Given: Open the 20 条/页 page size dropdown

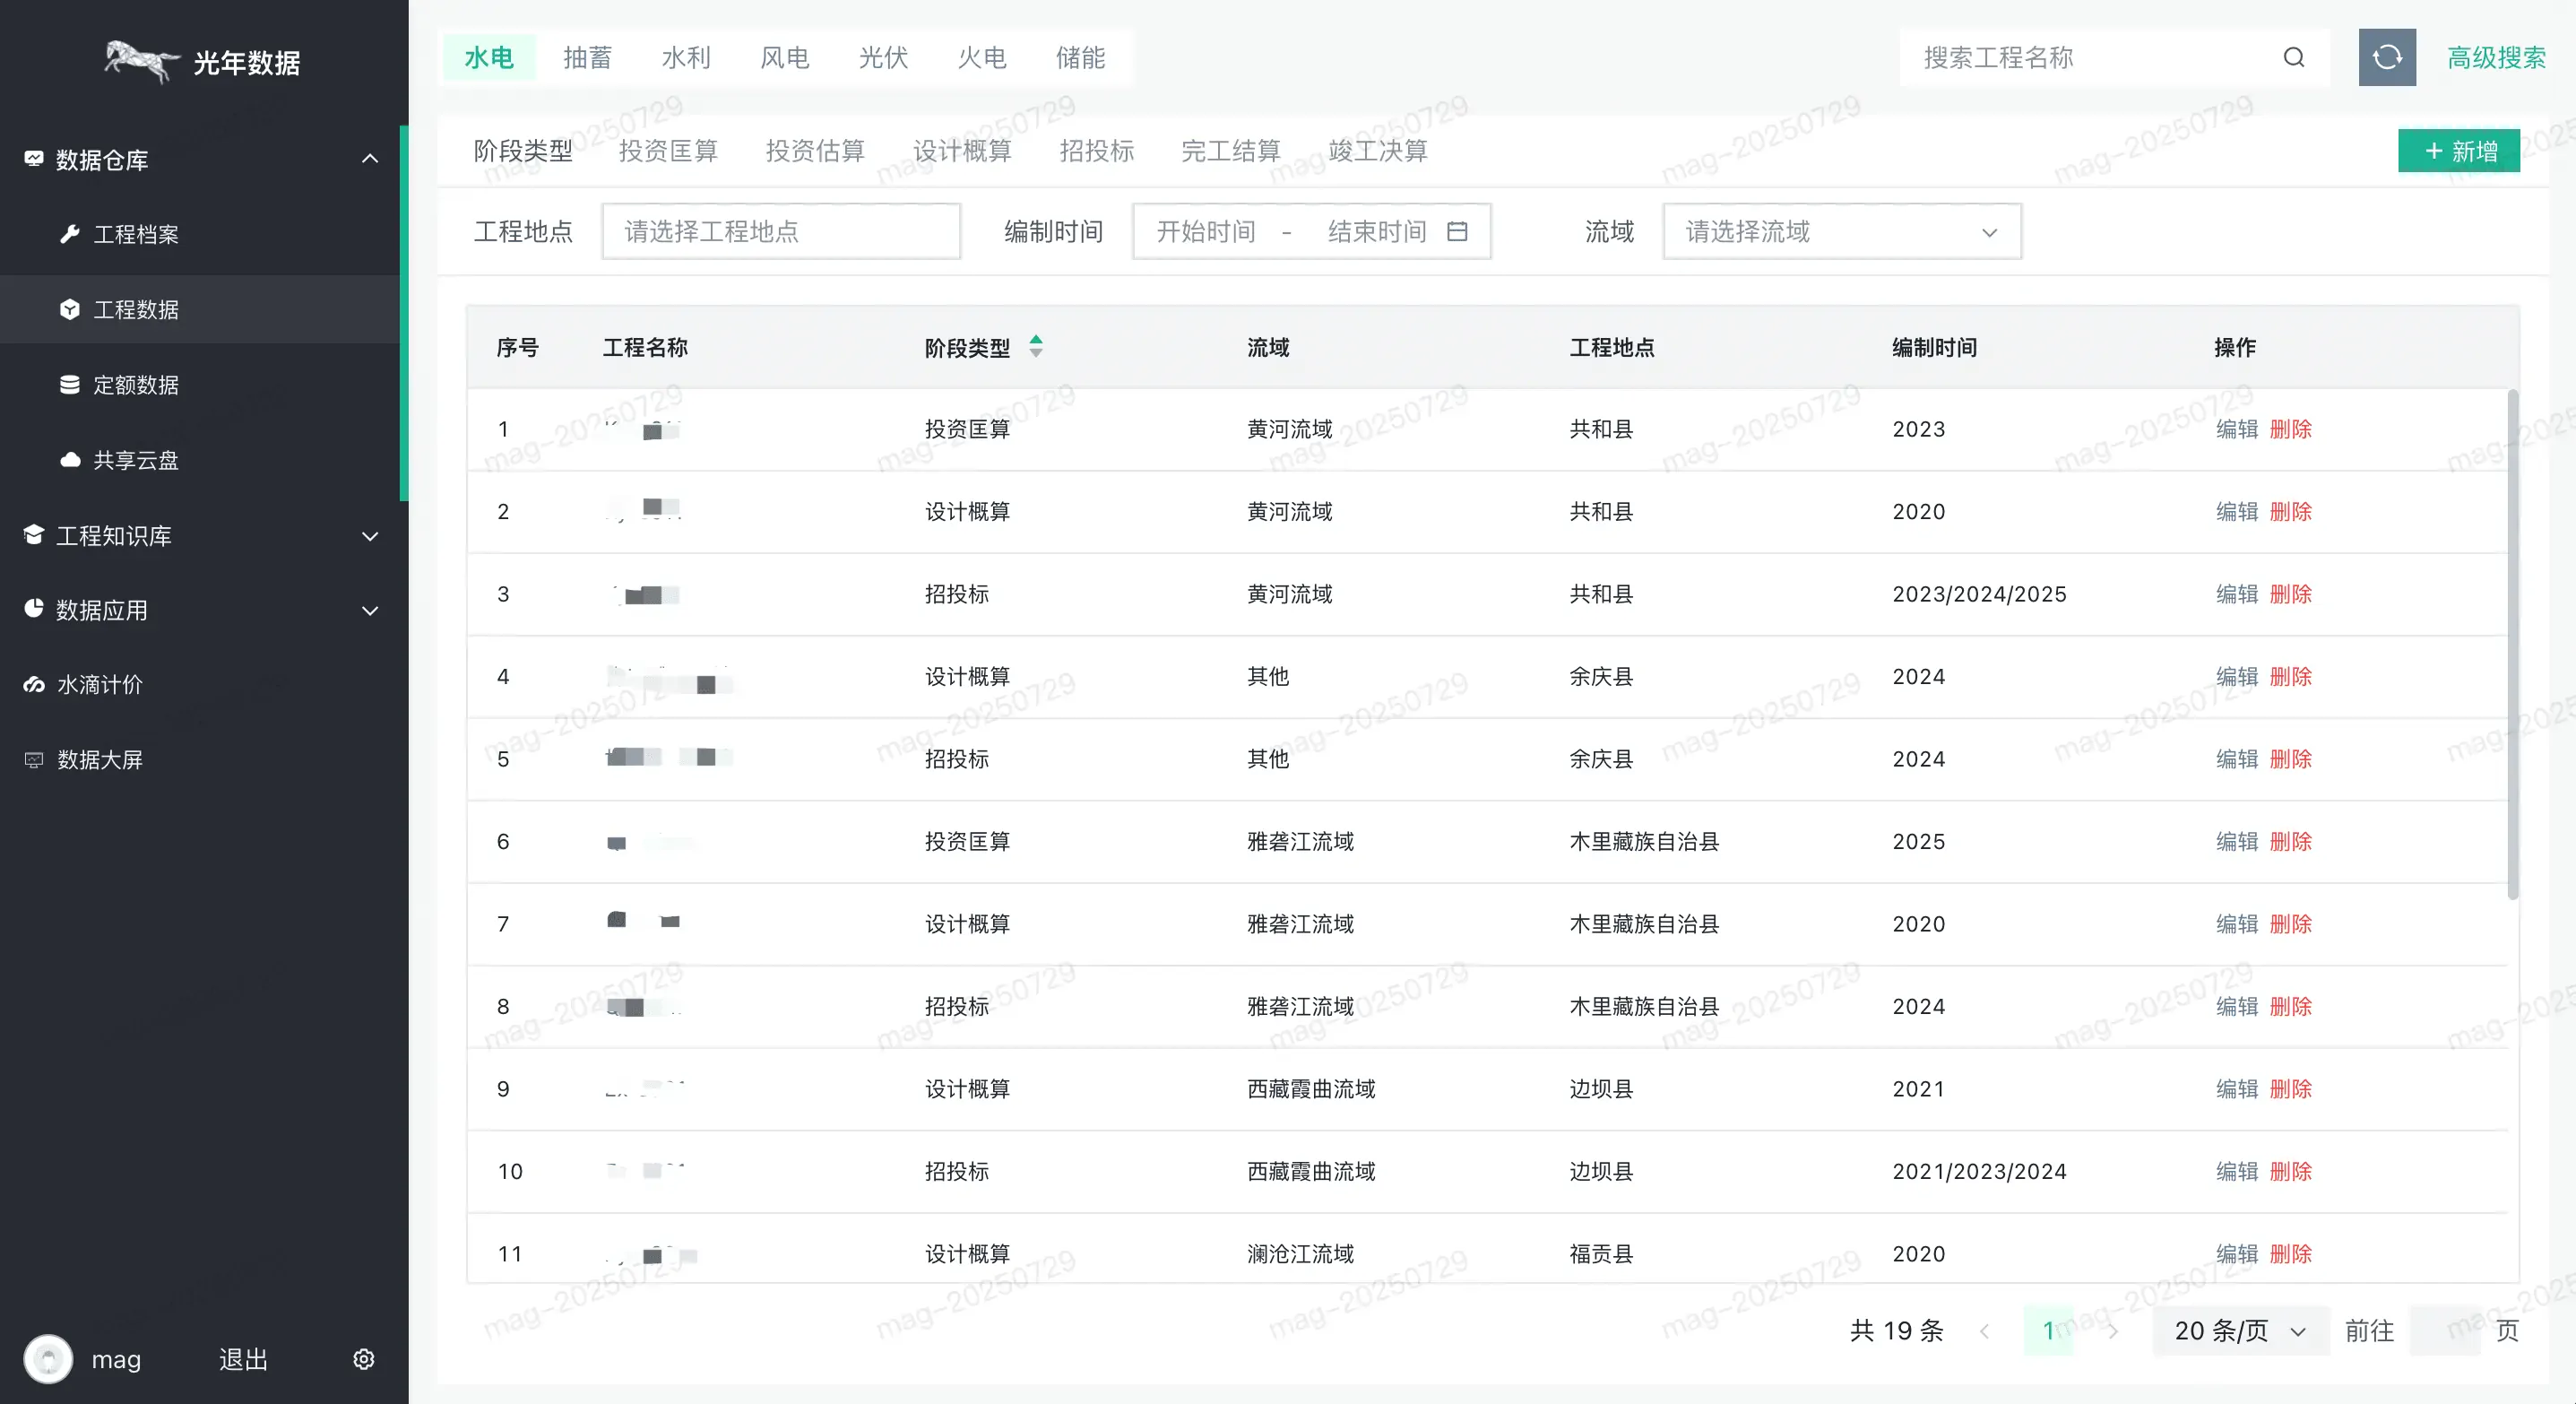Looking at the screenshot, I should 2239,1331.
